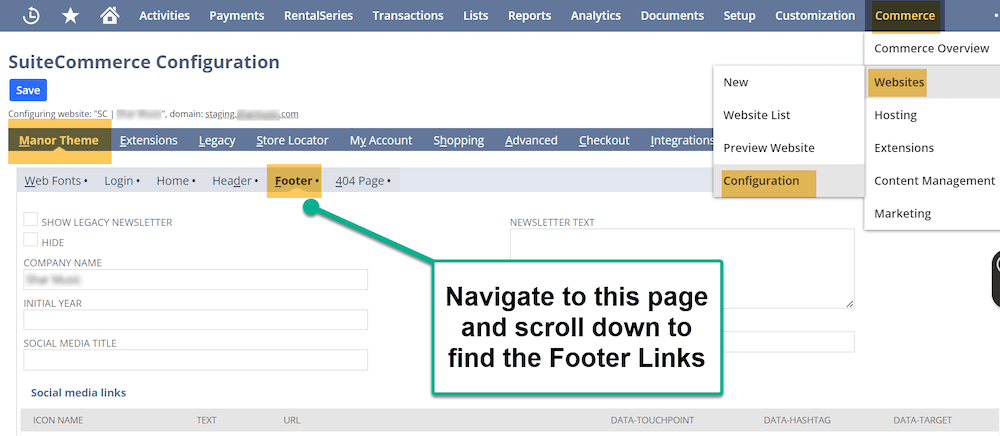Screen dimensions: 1000x436
Task: Open the RentalSeries menu
Action: click(318, 16)
